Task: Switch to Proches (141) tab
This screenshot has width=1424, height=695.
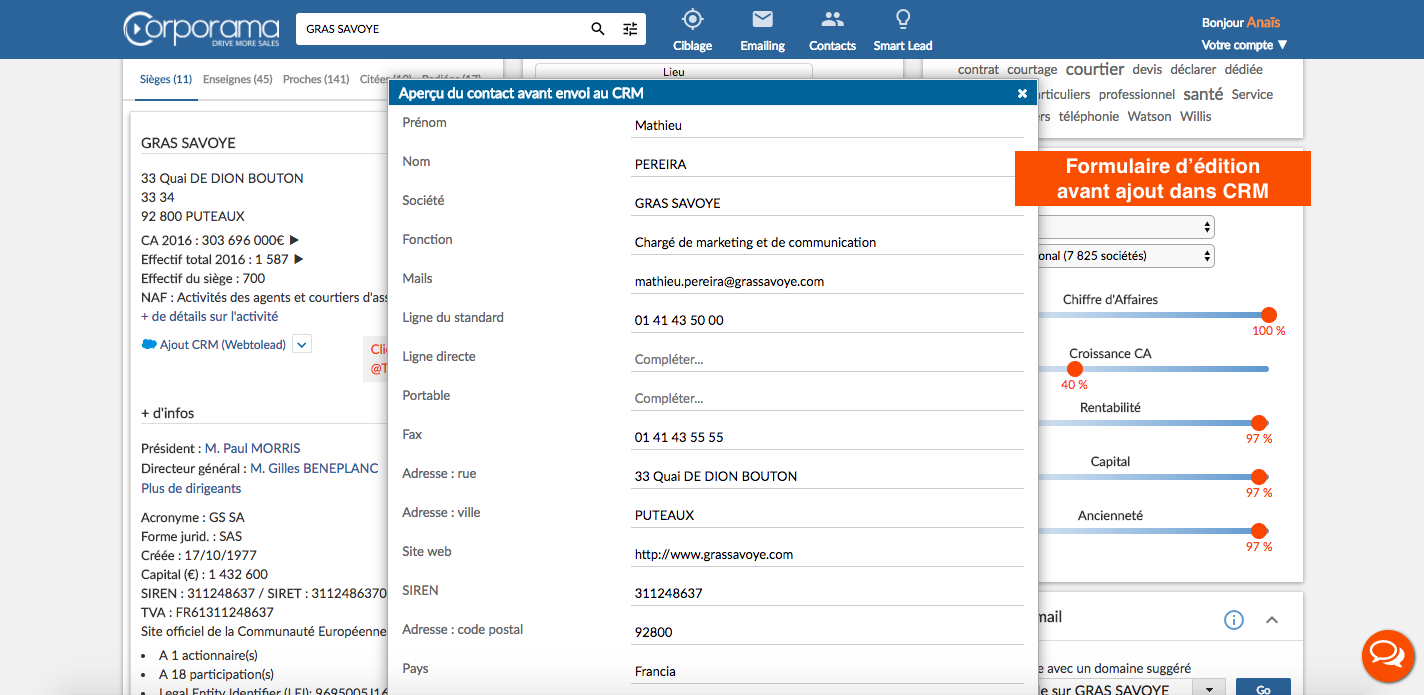Action: point(316,79)
